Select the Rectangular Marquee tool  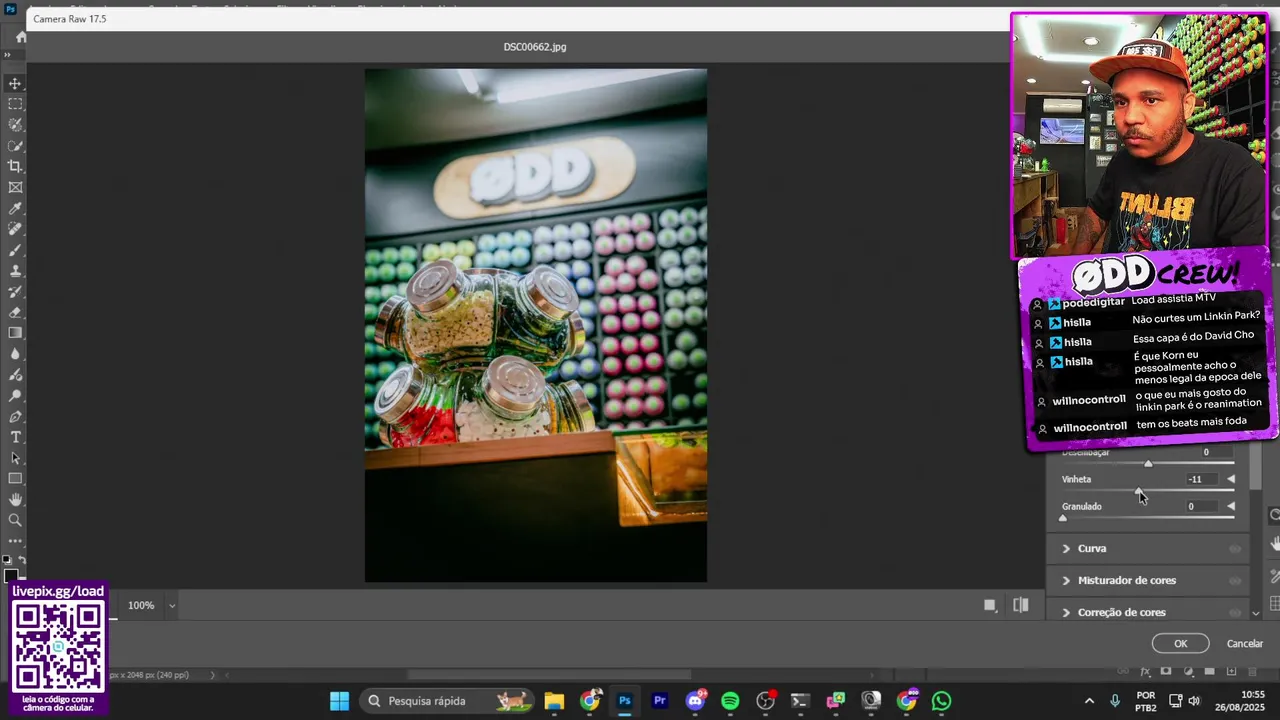coord(15,104)
